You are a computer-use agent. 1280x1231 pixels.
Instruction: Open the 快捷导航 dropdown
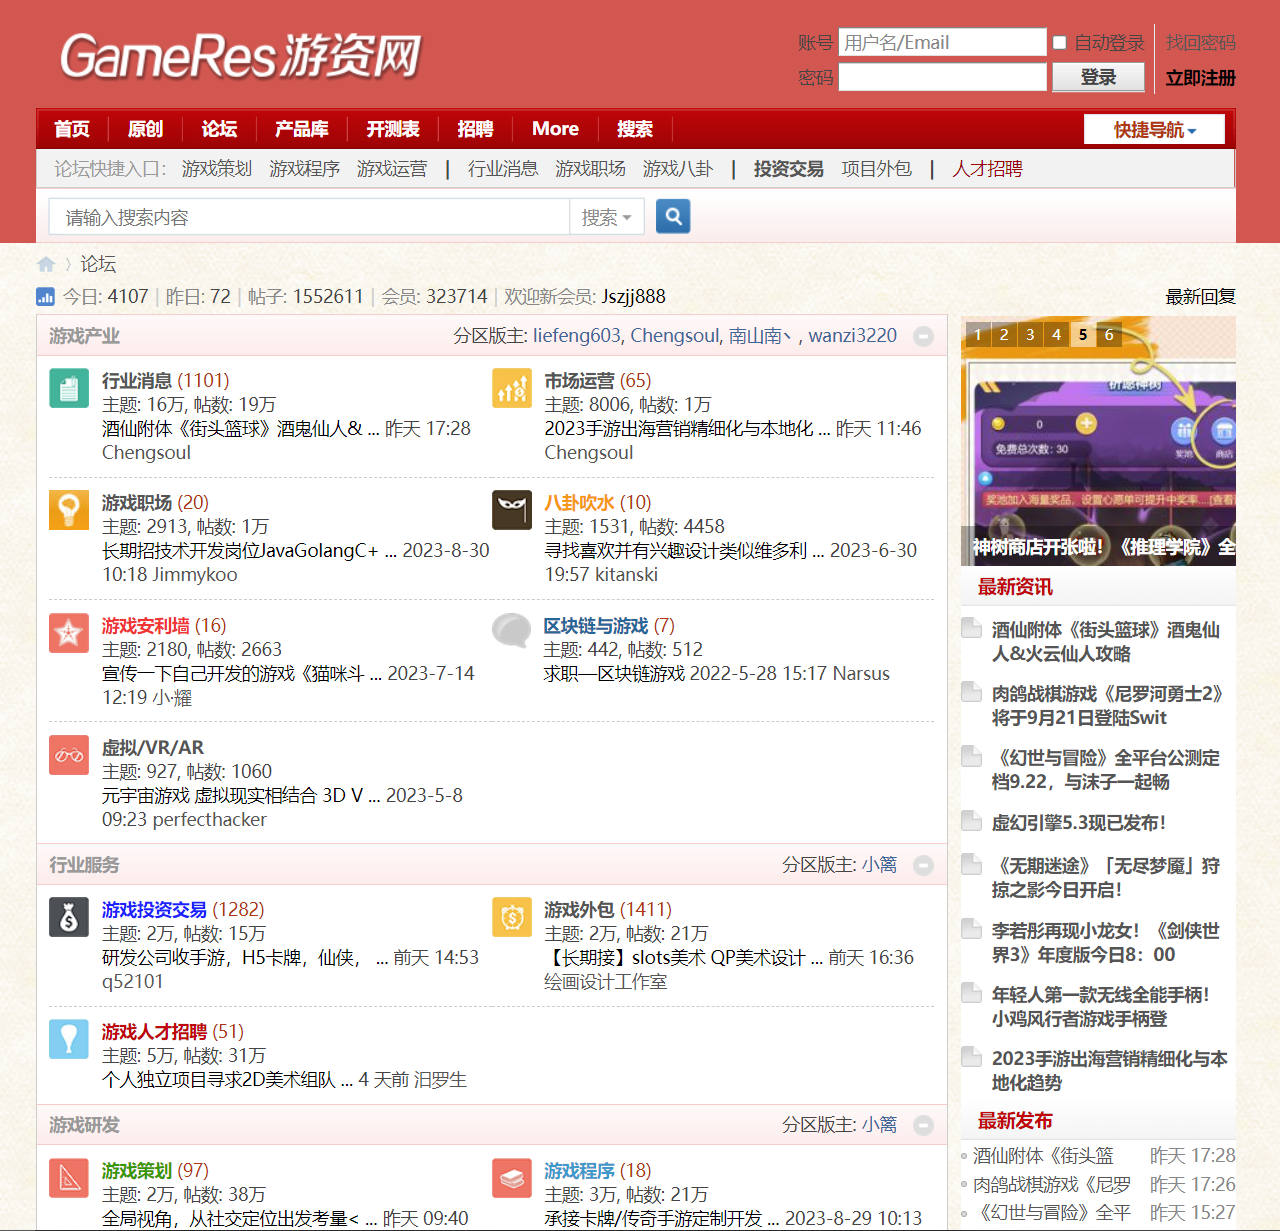coord(1154,130)
